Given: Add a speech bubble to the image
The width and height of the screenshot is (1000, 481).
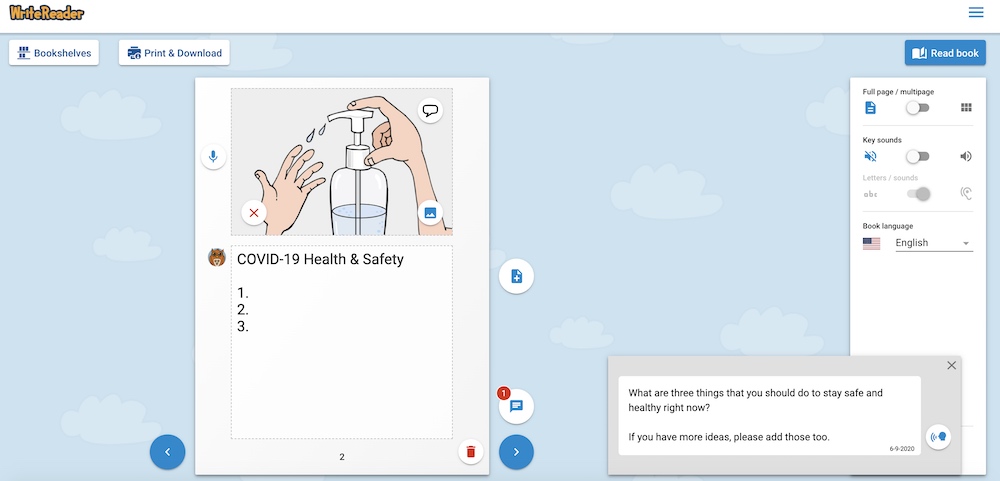Looking at the screenshot, I should point(430,110).
